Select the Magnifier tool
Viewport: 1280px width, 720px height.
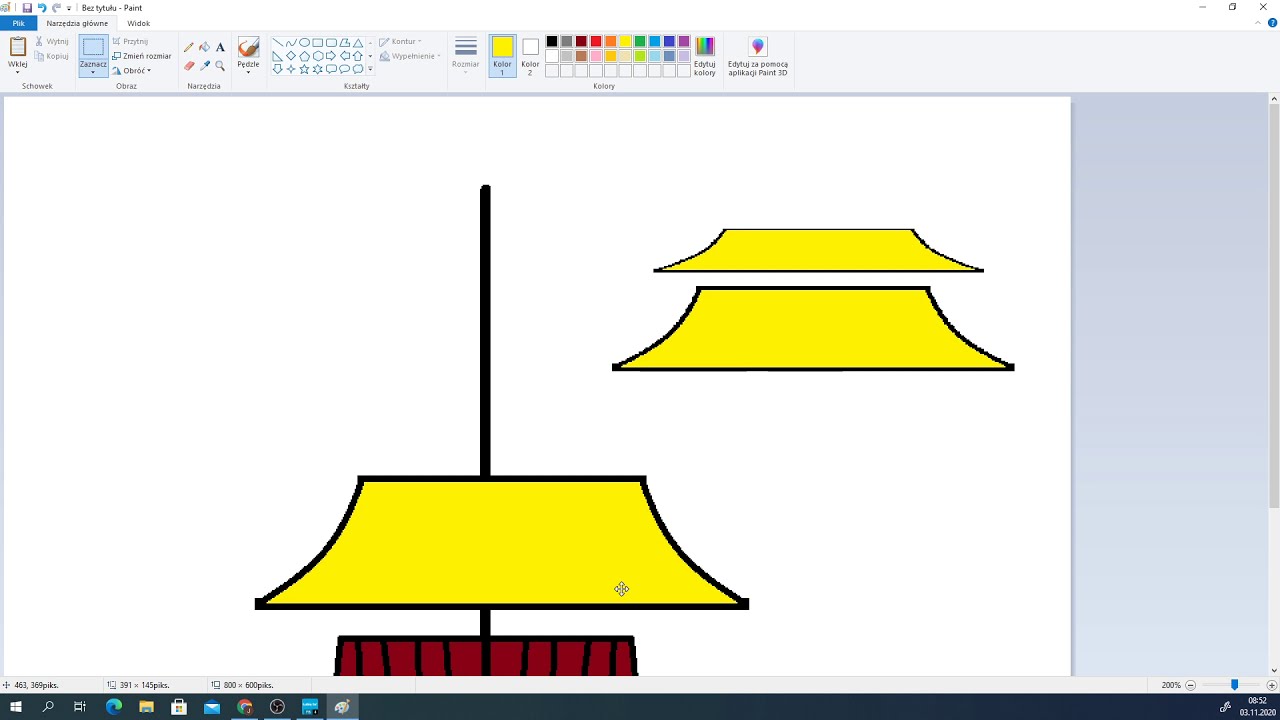220,66
